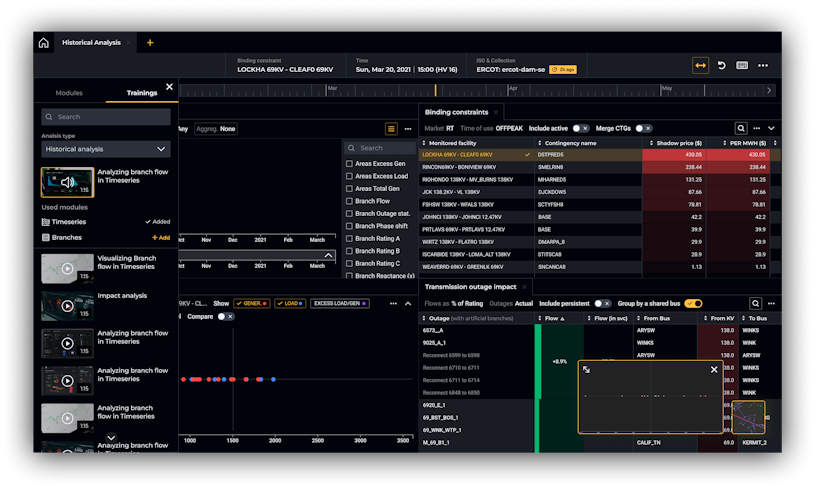Change Flows as % of Rating selector
The width and height of the screenshot is (815, 488).
click(453, 304)
